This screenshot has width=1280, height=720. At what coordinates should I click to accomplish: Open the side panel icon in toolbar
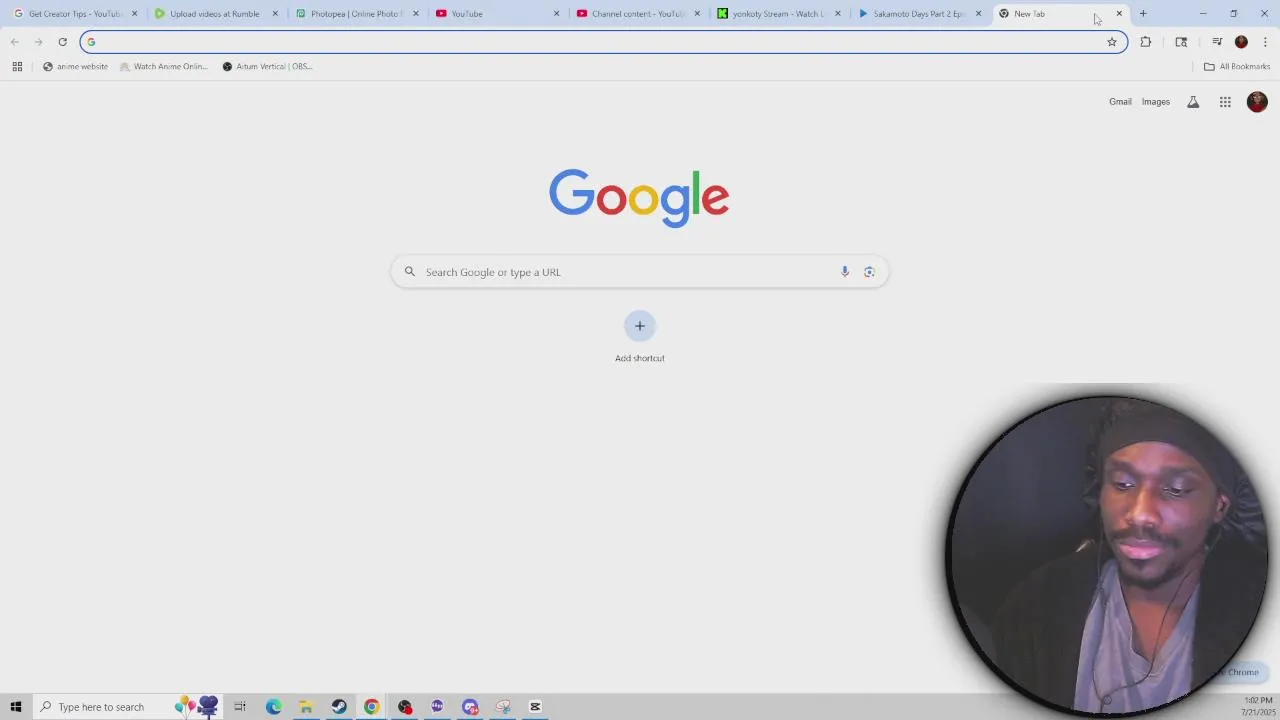(x=1181, y=42)
